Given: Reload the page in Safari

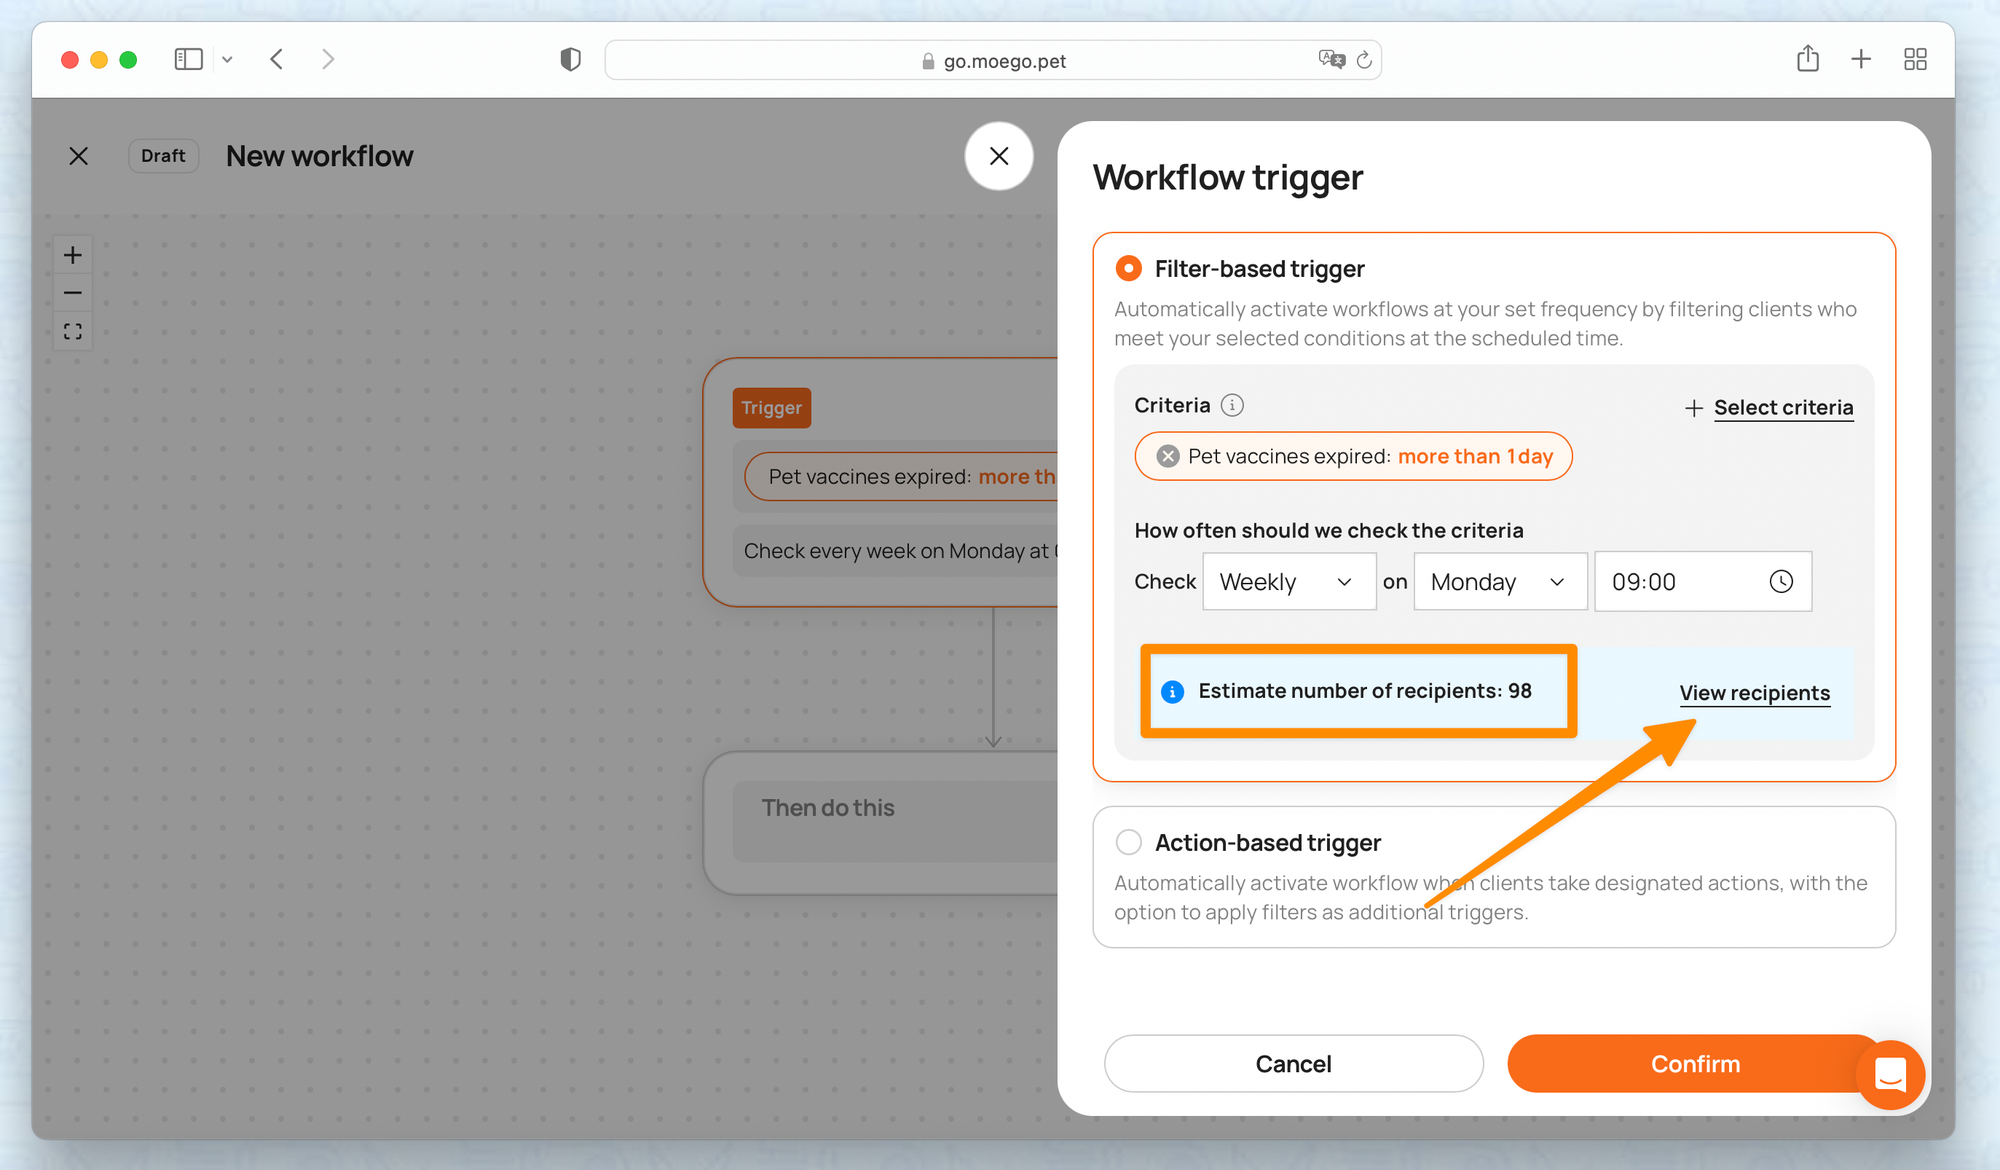Looking at the screenshot, I should click(x=1364, y=60).
